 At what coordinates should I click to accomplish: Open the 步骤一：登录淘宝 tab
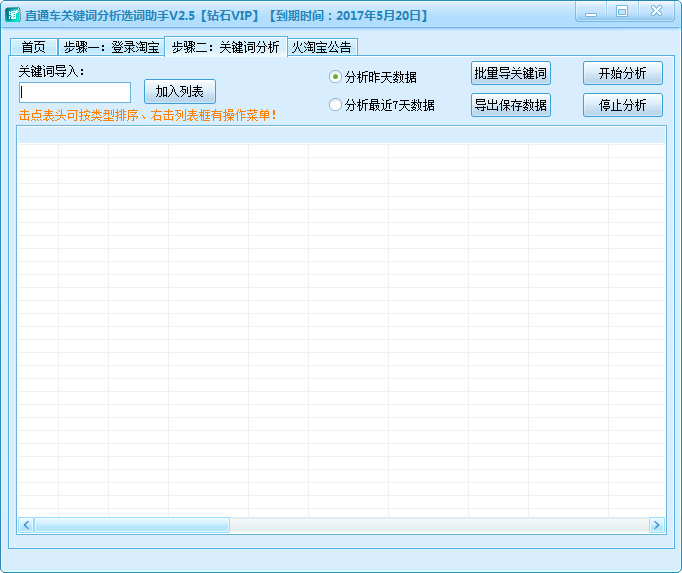110,47
